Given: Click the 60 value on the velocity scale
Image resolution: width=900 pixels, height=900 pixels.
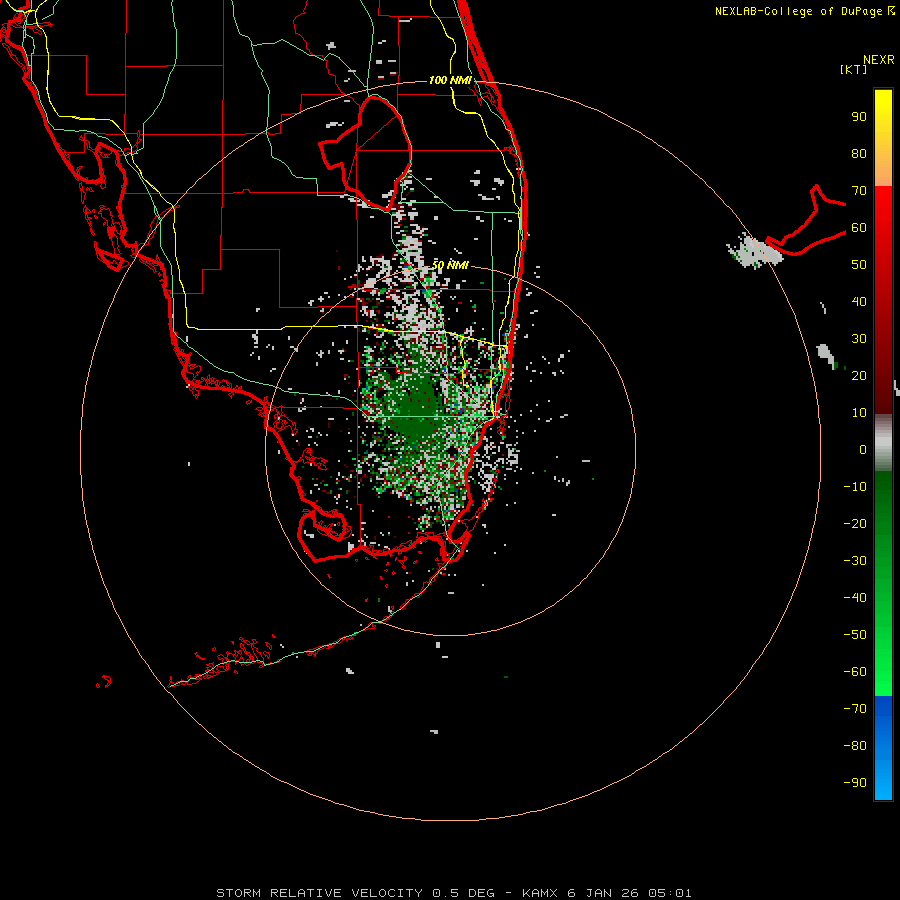Looking at the screenshot, I should pos(859,227).
